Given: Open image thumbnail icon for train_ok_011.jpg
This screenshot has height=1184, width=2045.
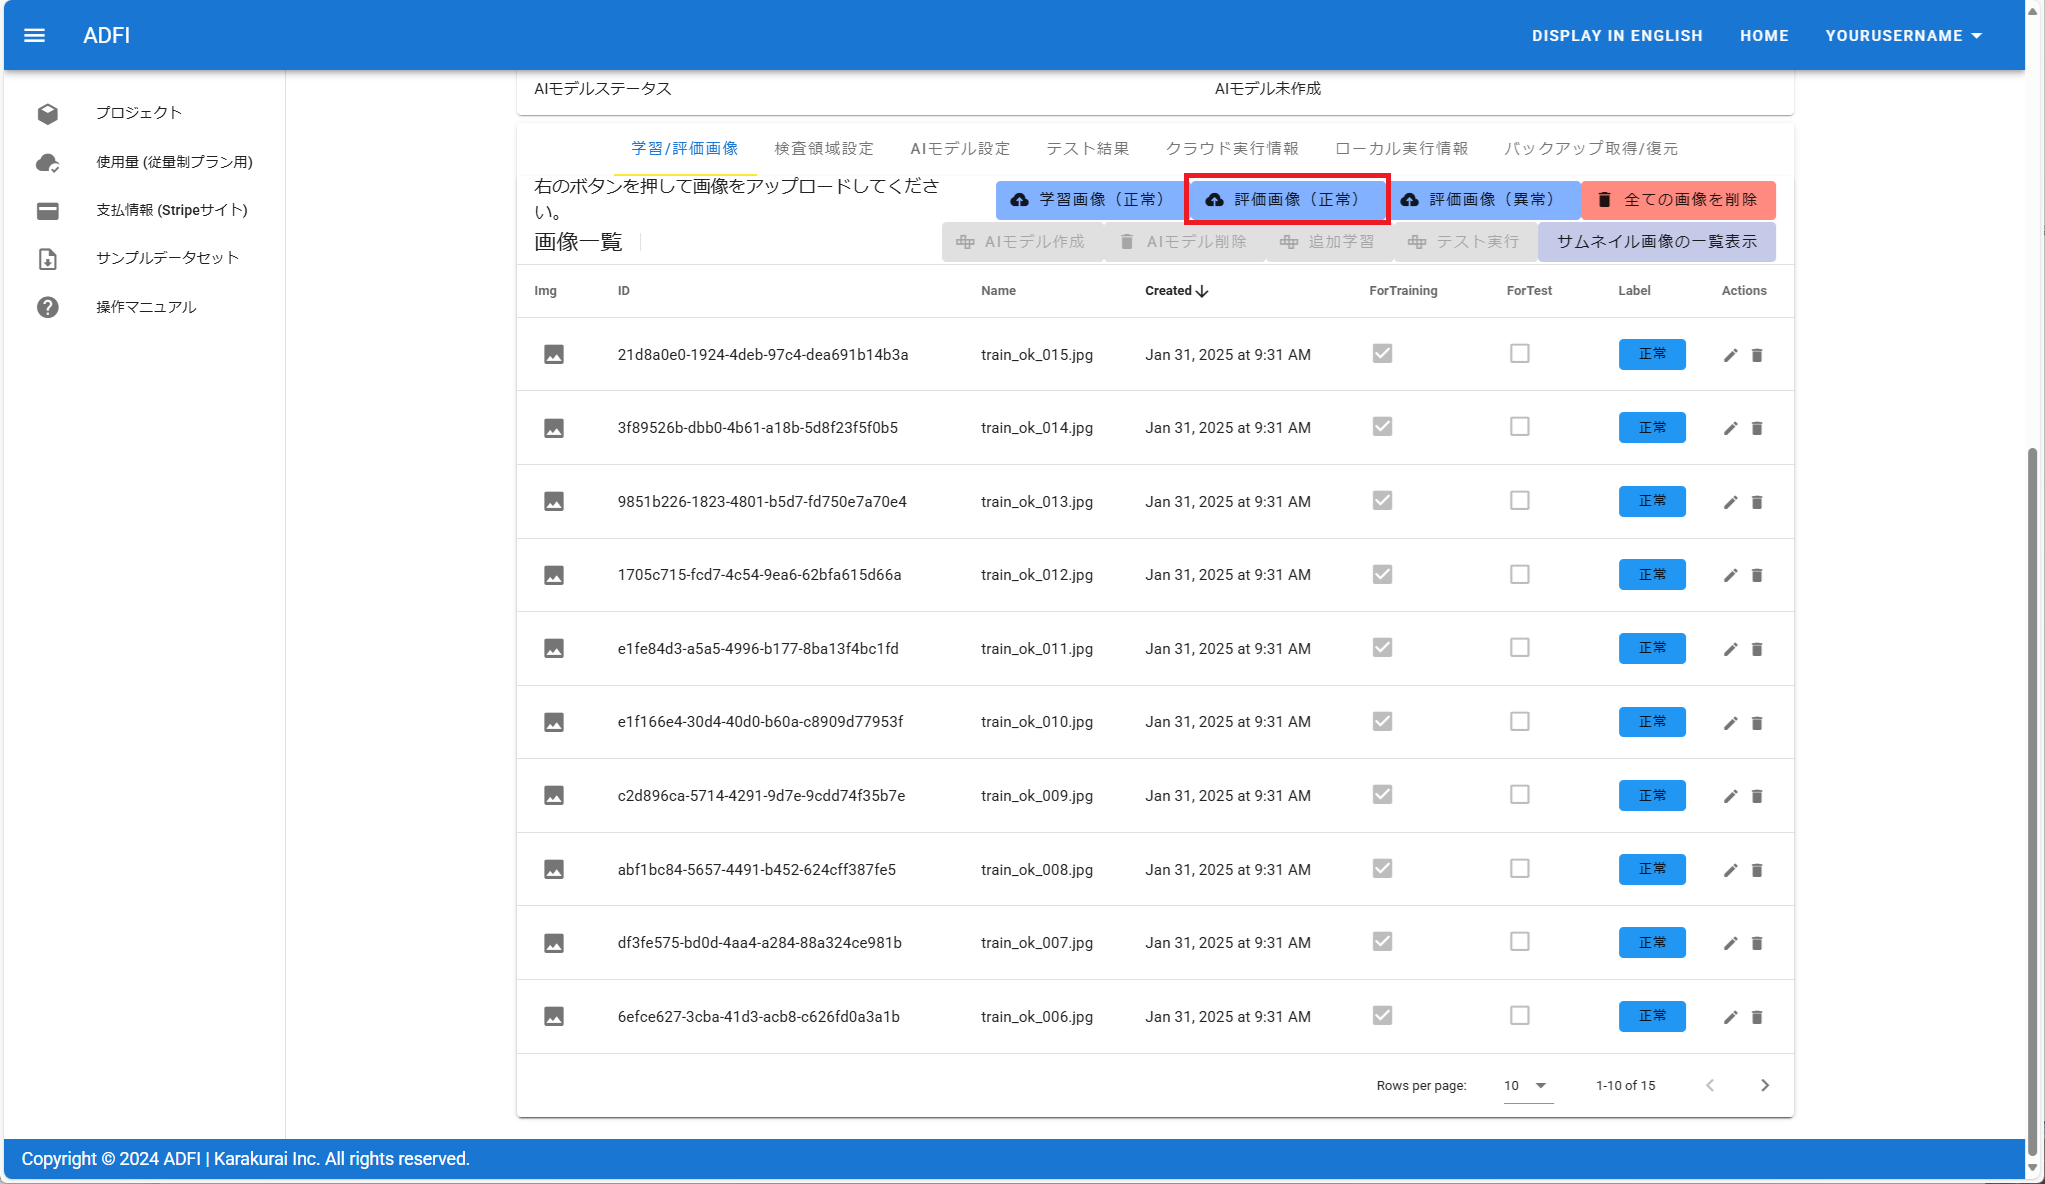Looking at the screenshot, I should click(x=553, y=649).
